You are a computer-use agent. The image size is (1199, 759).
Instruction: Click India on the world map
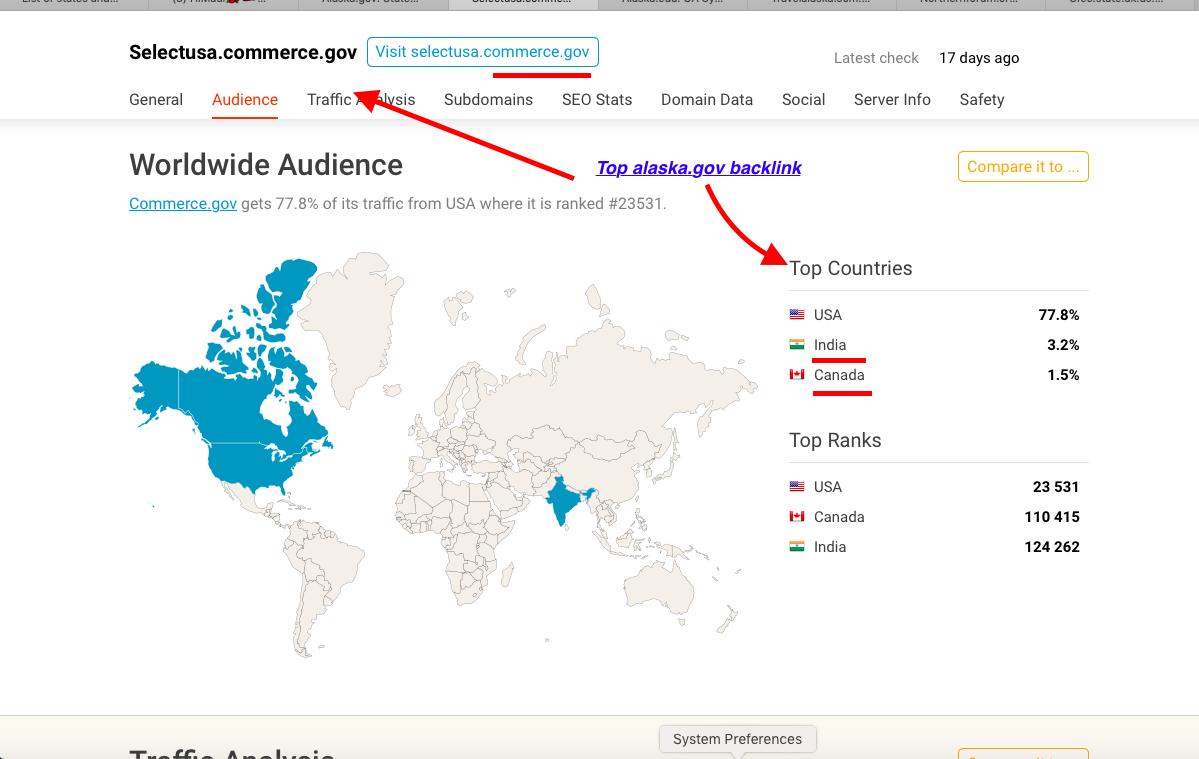(x=564, y=501)
